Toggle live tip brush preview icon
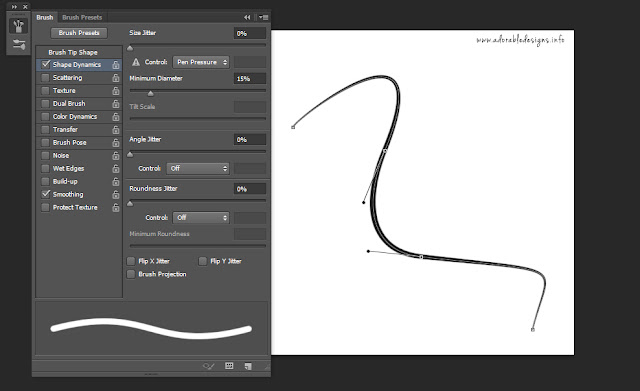640x391 pixels. pyautogui.click(x=209, y=366)
